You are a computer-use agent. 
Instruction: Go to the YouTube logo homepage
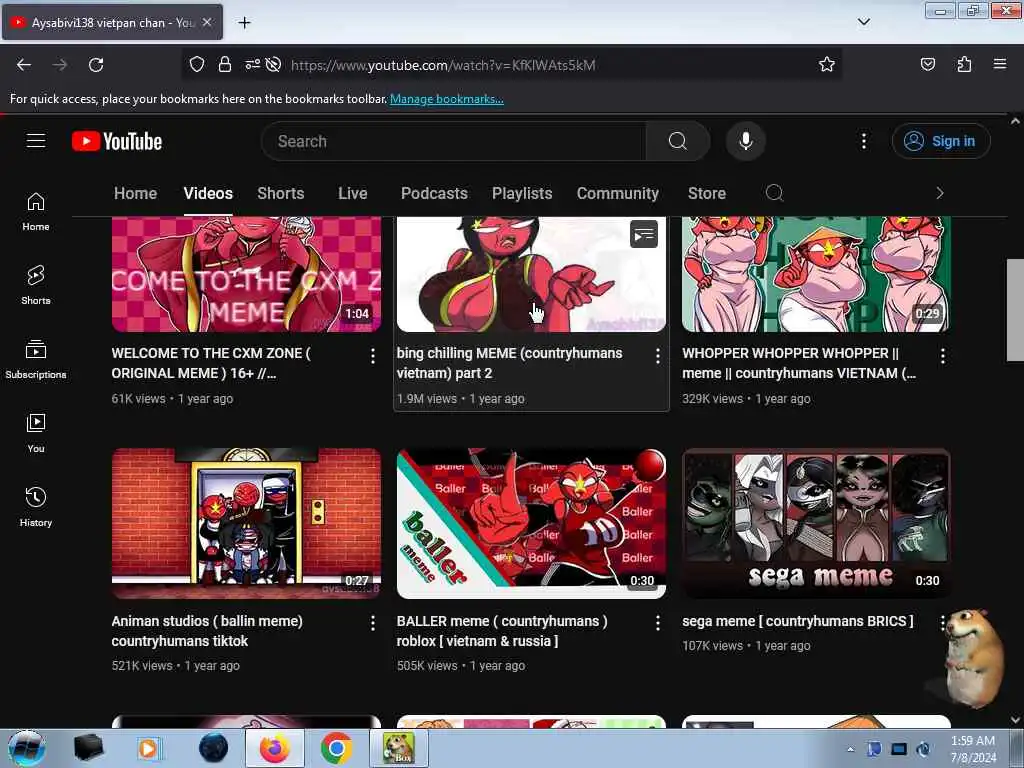tap(117, 141)
